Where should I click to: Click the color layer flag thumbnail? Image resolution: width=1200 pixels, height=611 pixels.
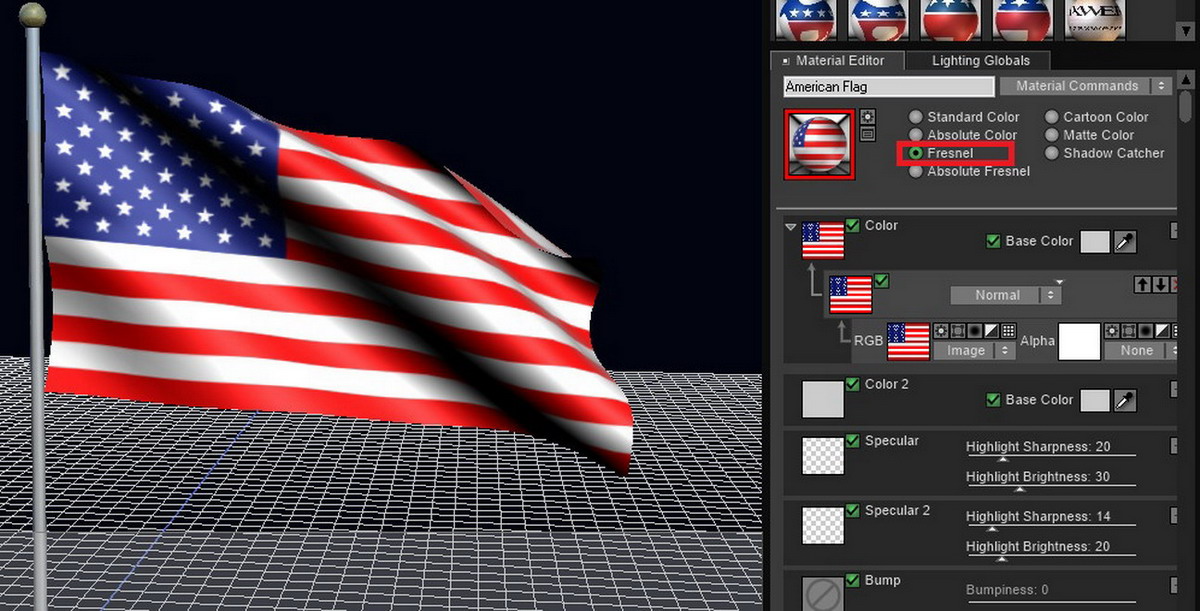(x=851, y=295)
